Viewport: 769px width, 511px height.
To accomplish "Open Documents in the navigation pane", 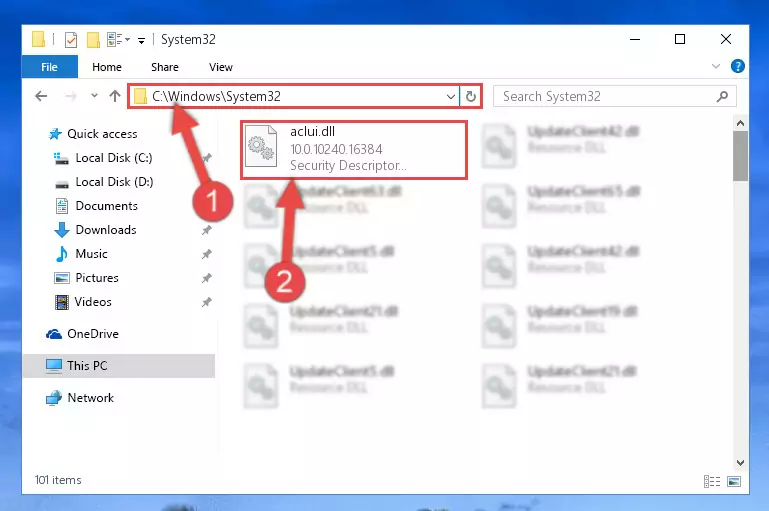I will [x=106, y=206].
